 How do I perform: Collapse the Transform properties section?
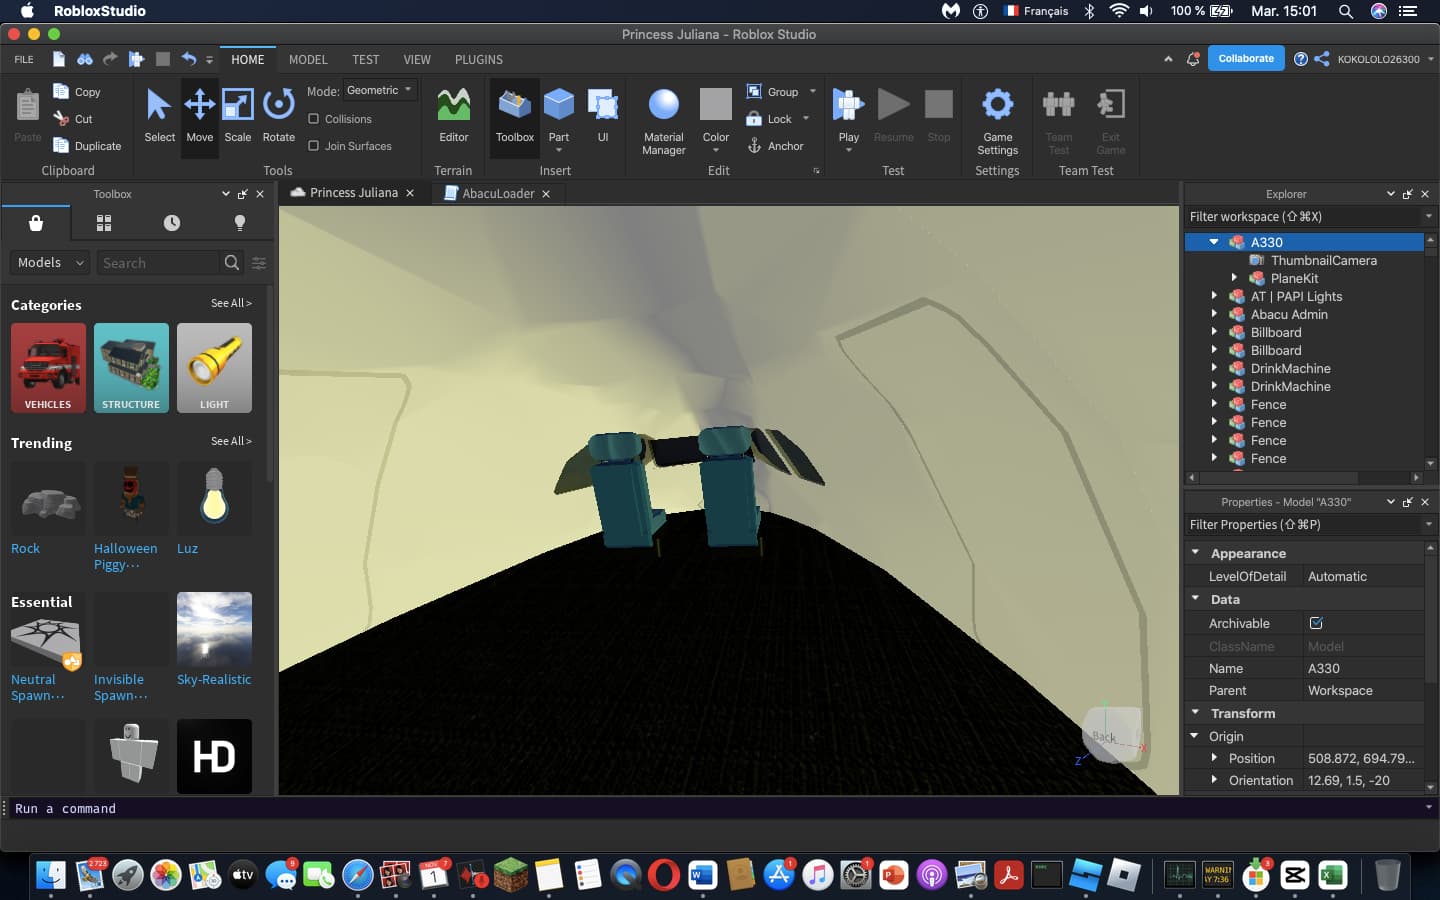tap(1195, 712)
